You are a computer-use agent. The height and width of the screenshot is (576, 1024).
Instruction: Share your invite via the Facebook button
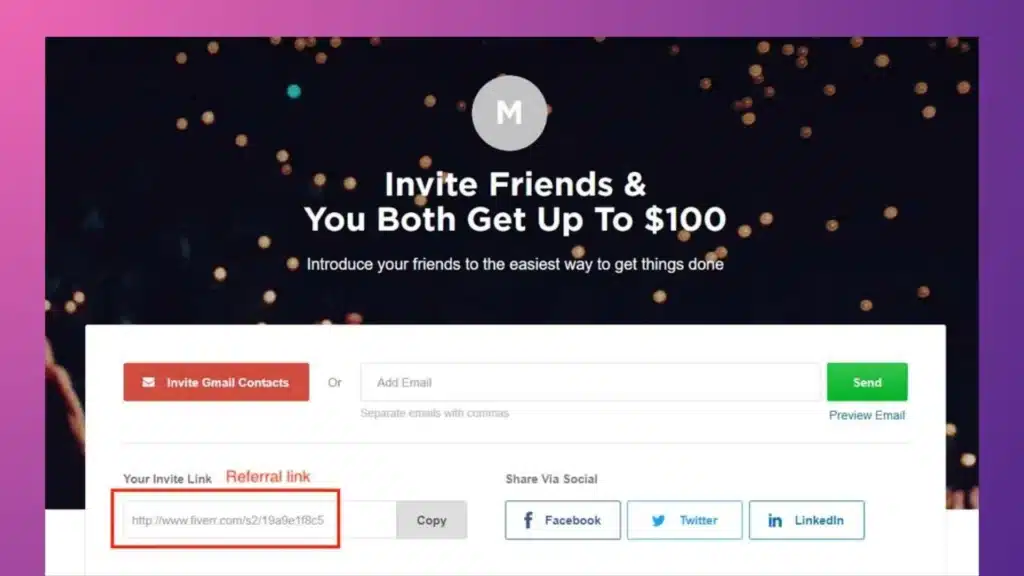tap(562, 519)
